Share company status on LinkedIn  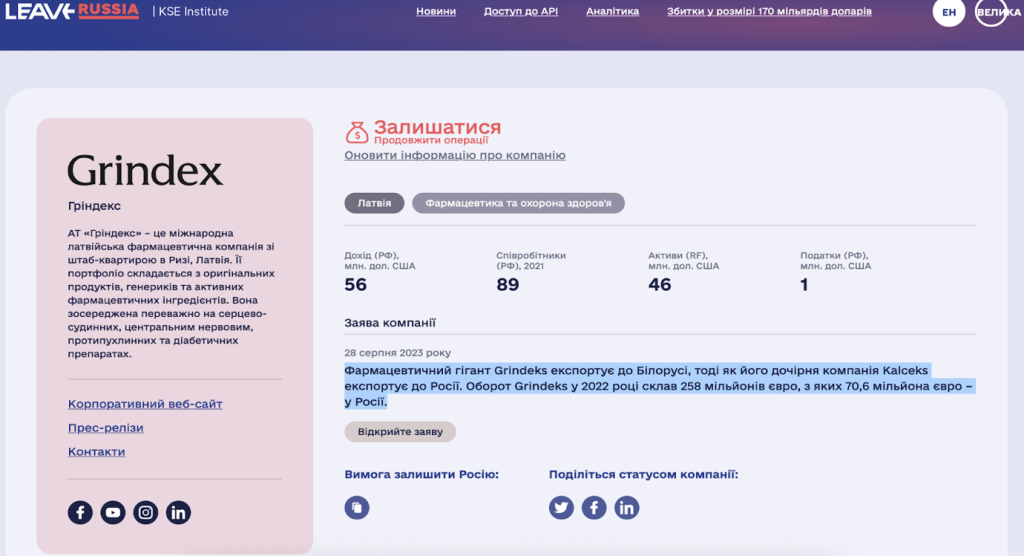pos(626,508)
